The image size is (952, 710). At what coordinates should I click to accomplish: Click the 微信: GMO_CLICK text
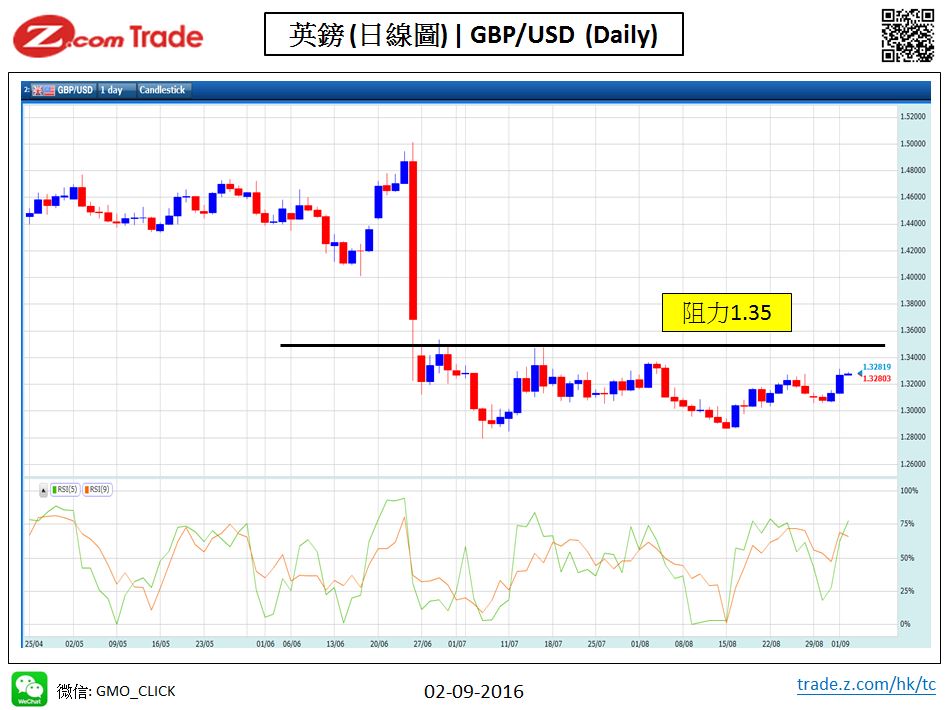(116, 691)
